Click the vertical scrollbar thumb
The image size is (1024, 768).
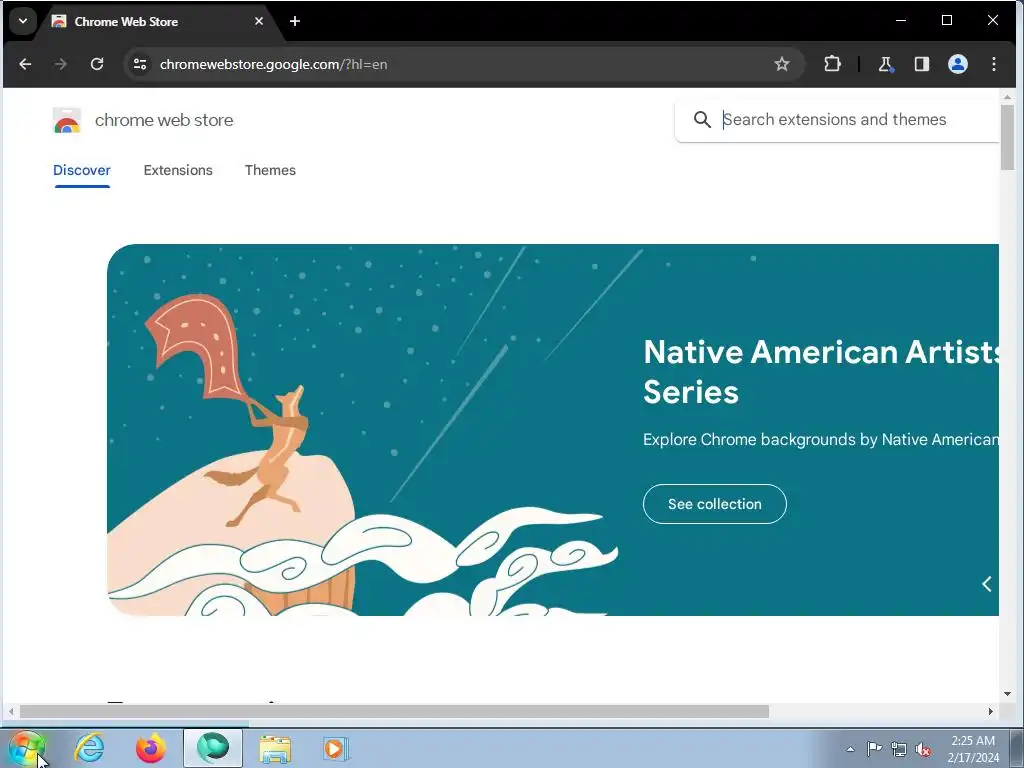coord(1007,136)
